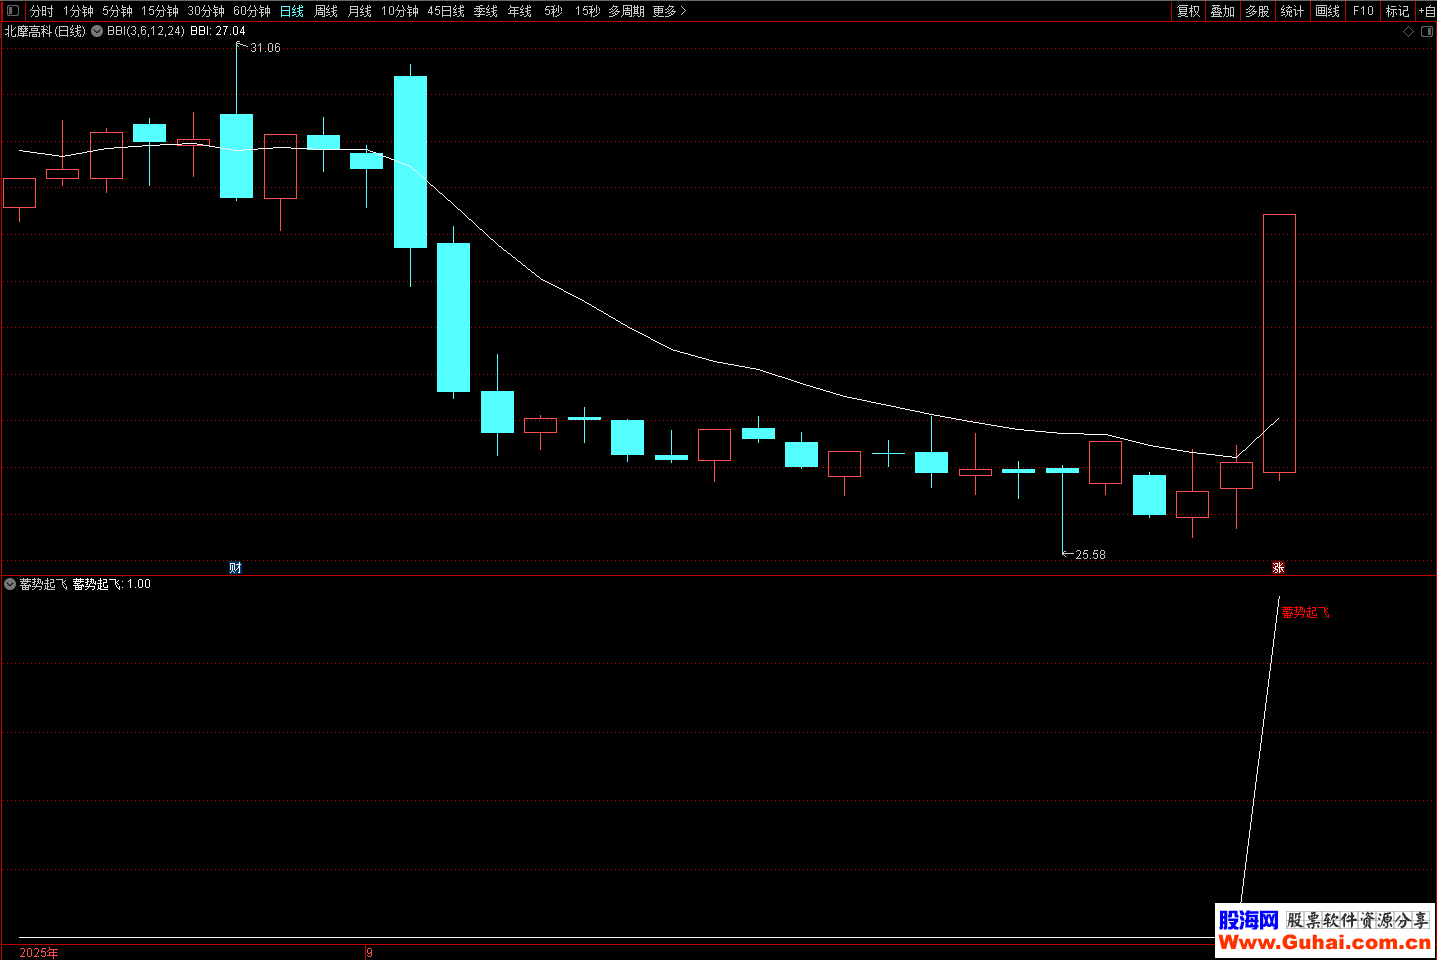Open the 标记 mark tool

(1397, 11)
